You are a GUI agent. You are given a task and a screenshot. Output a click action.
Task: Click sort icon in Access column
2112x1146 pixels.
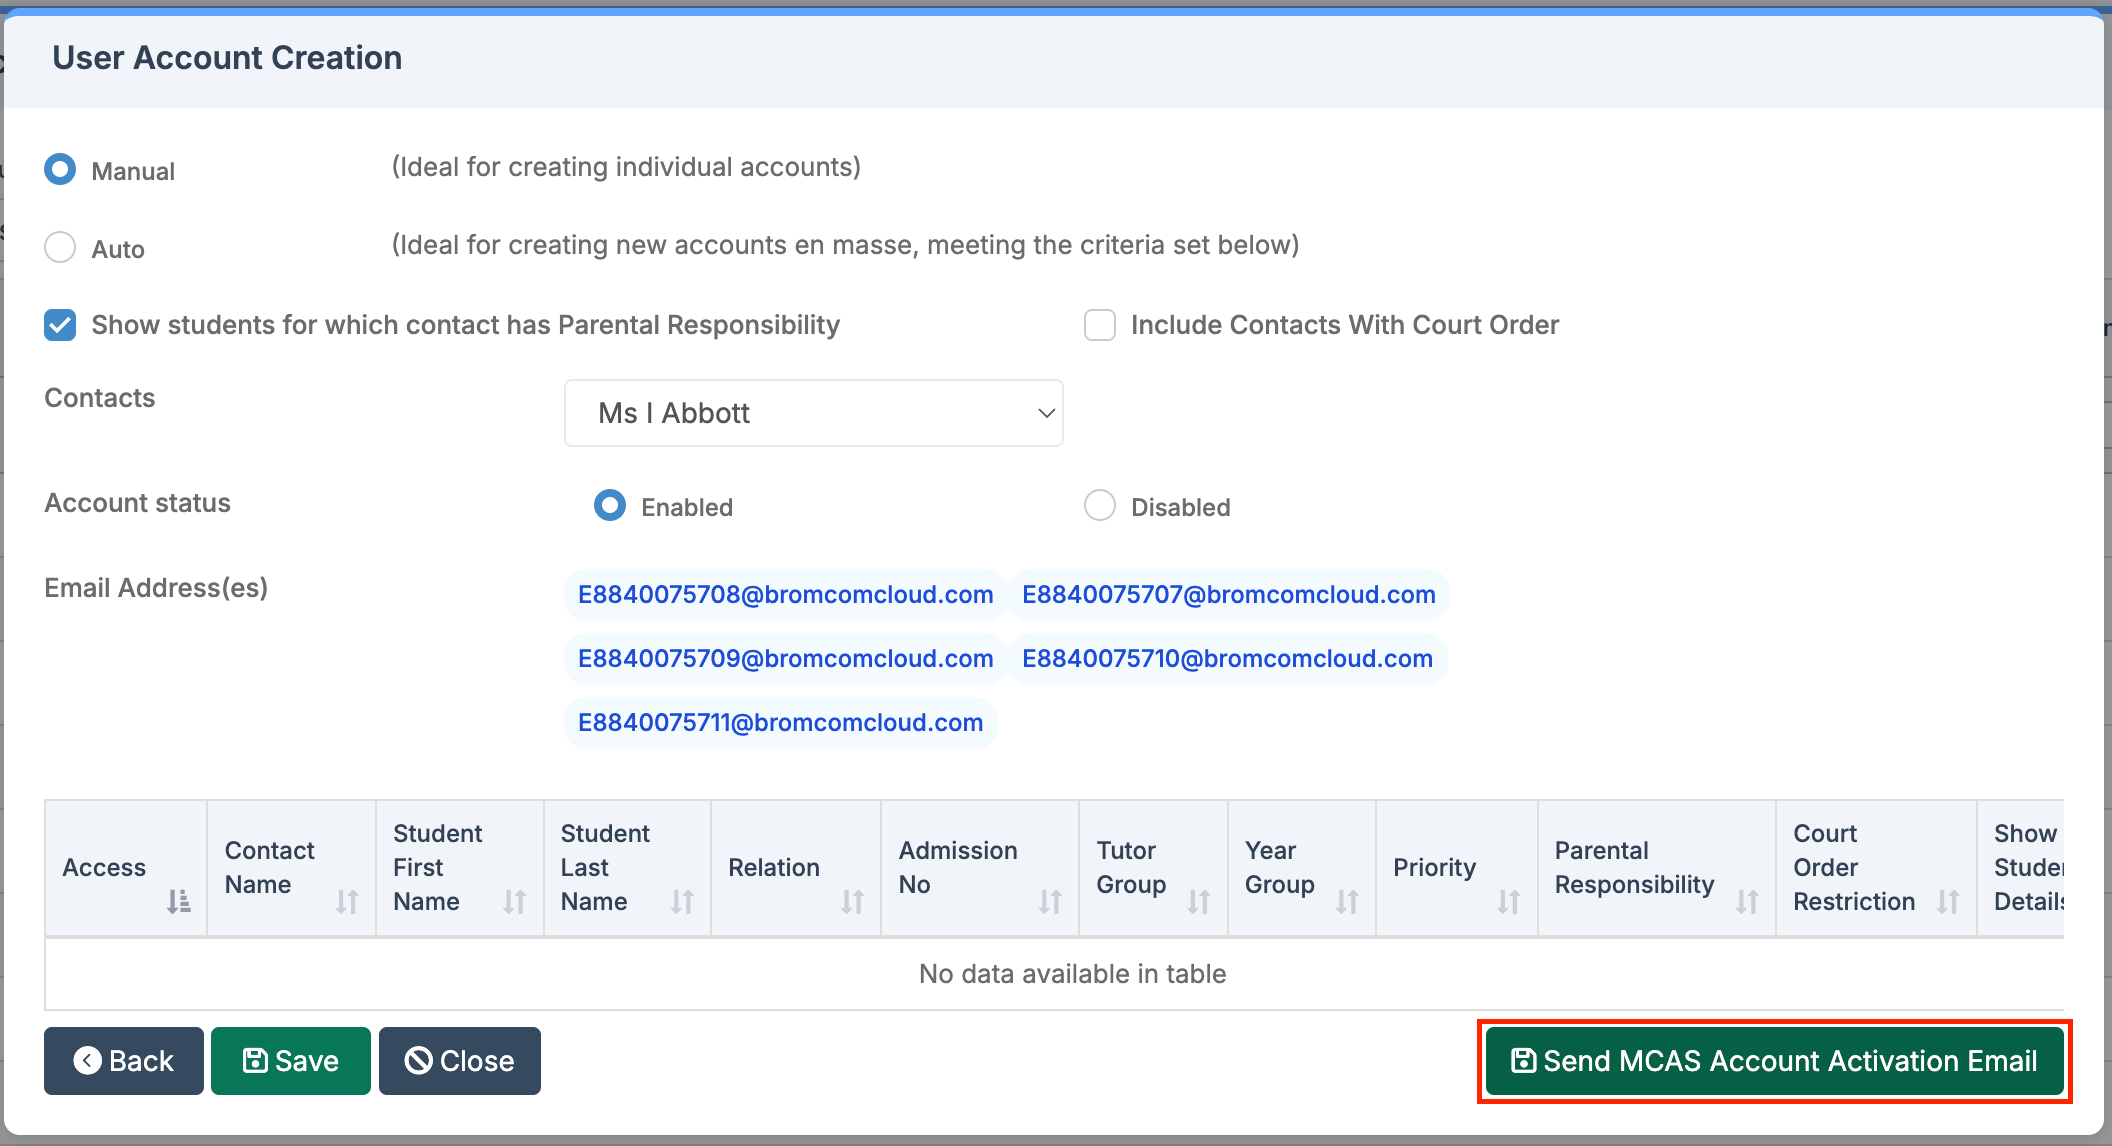[178, 901]
